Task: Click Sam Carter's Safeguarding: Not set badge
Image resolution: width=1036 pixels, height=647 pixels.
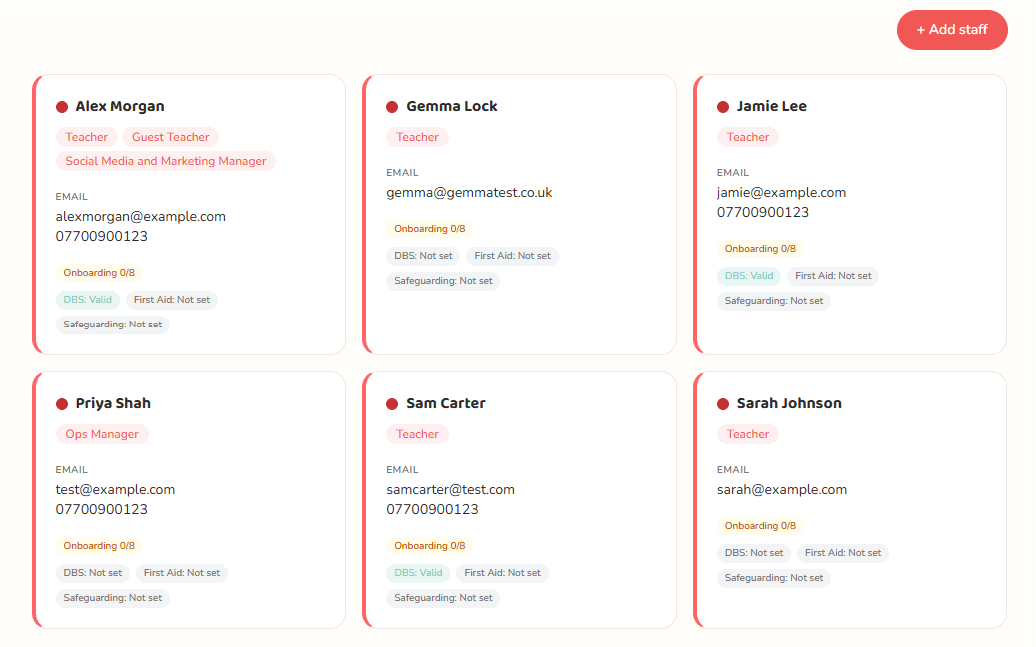Action: [443, 598]
